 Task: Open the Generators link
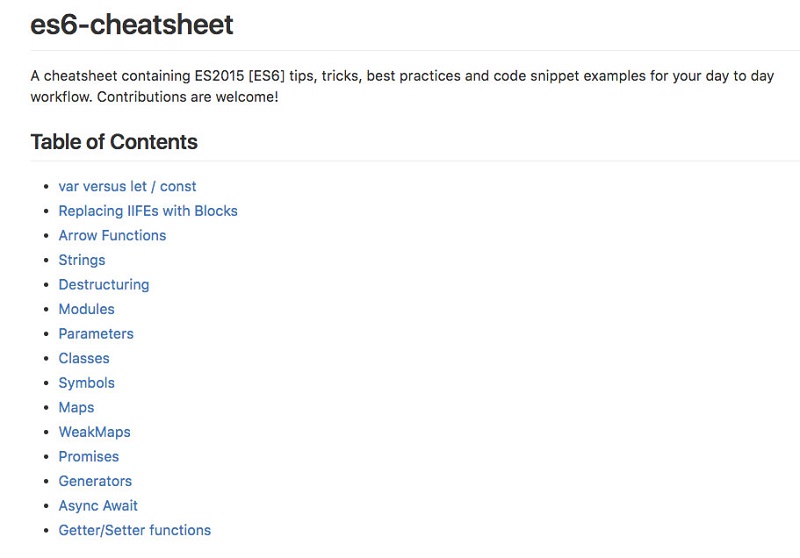coord(95,481)
